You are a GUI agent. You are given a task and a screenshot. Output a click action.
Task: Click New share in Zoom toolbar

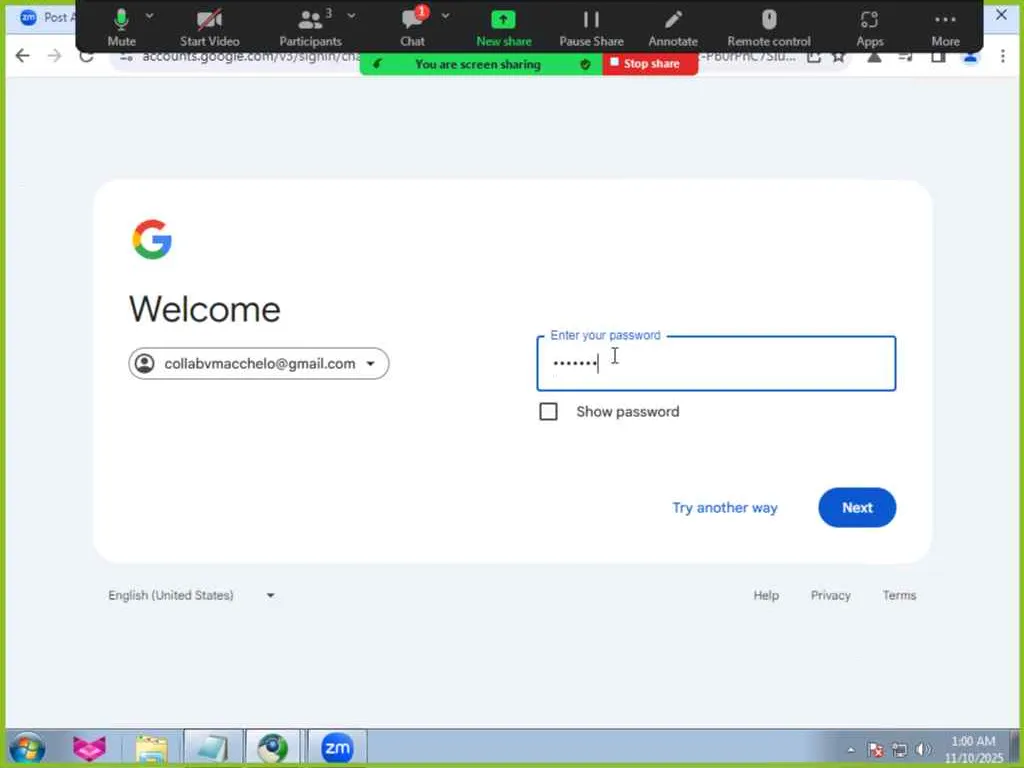pos(504,27)
